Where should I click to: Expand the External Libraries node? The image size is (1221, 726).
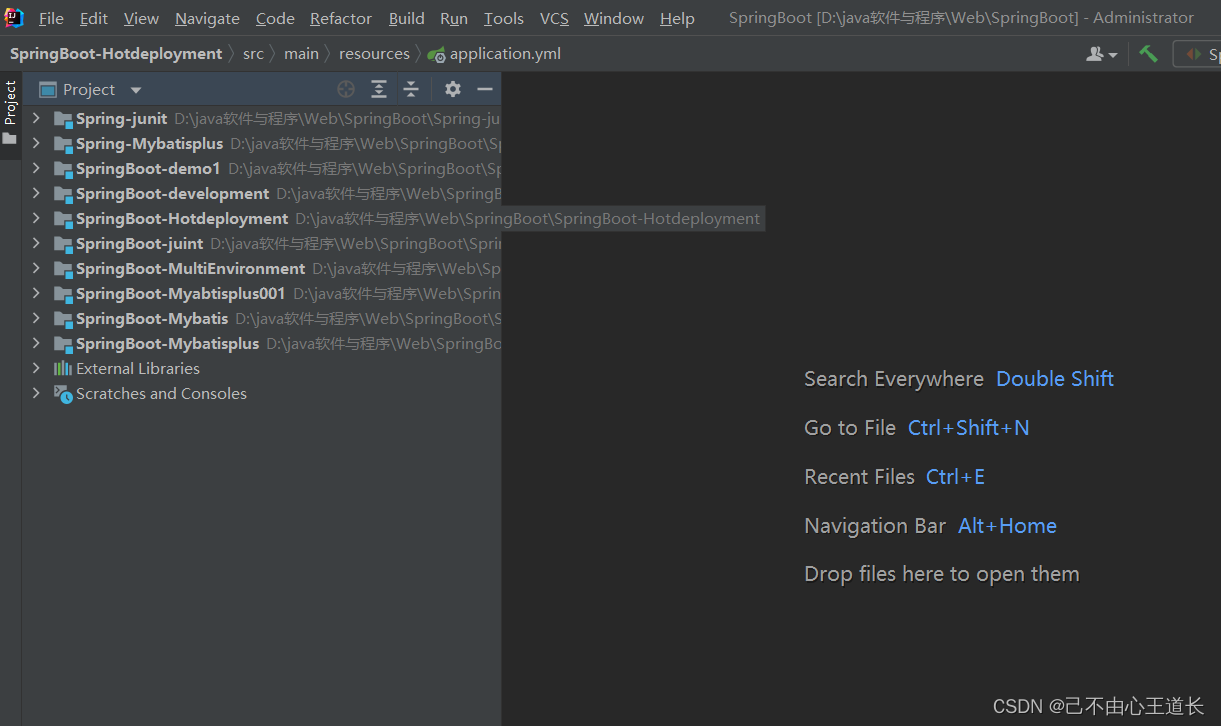tap(36, 368)
